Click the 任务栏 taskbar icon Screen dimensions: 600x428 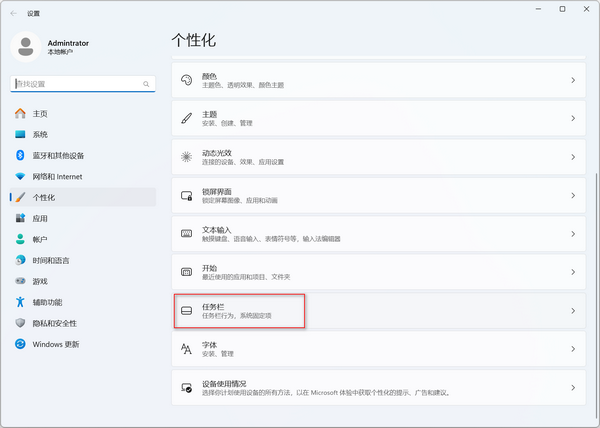point(186,311)
